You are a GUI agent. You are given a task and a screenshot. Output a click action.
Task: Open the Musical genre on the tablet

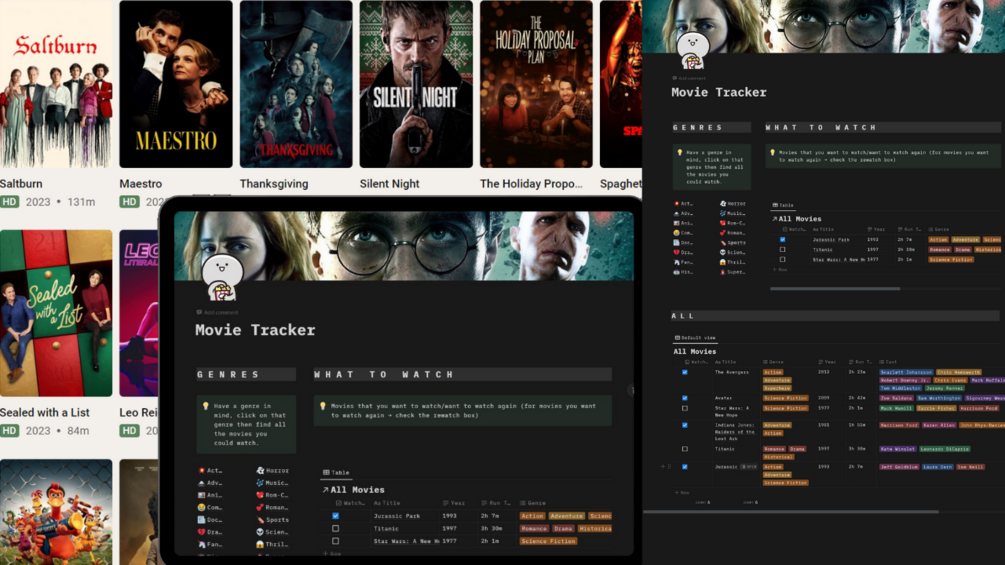point(272,483)
